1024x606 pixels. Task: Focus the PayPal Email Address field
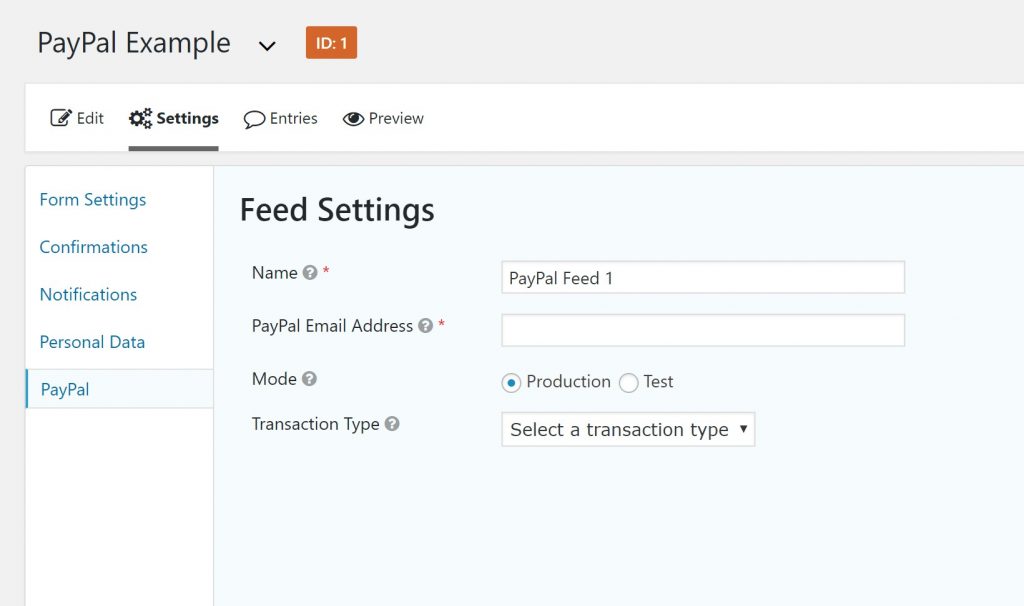point(702,330)
